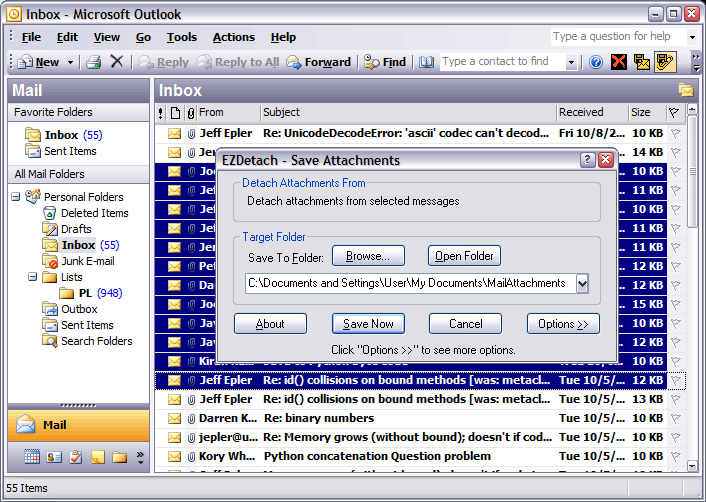Image resolution: width=706 pixels, height=502 pixels.
Task: Select Inbox under Favorite Folders
Action: 63,135
